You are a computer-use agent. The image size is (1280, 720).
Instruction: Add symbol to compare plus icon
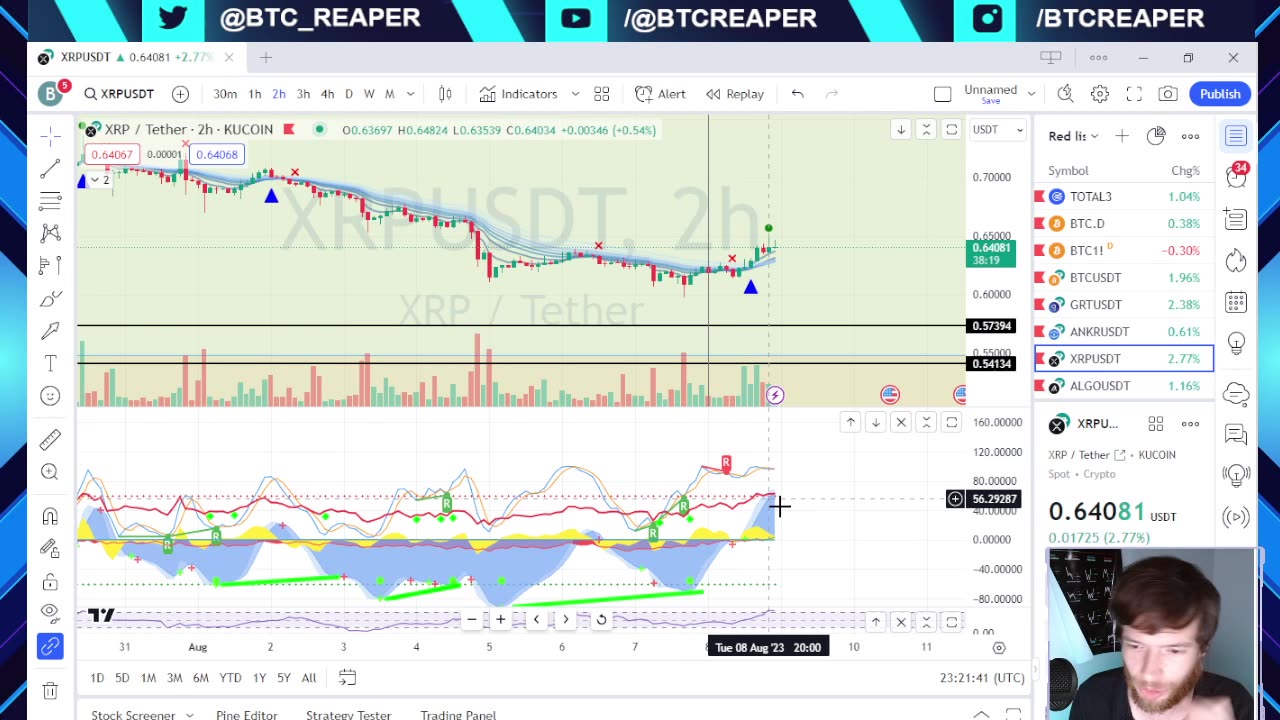coord(180,94)
